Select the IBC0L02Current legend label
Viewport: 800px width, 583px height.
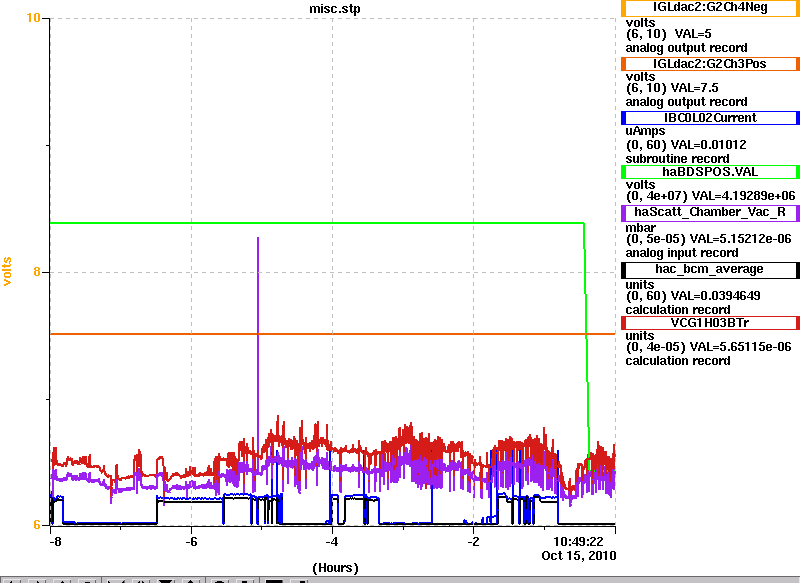click(x=710, y=118)
